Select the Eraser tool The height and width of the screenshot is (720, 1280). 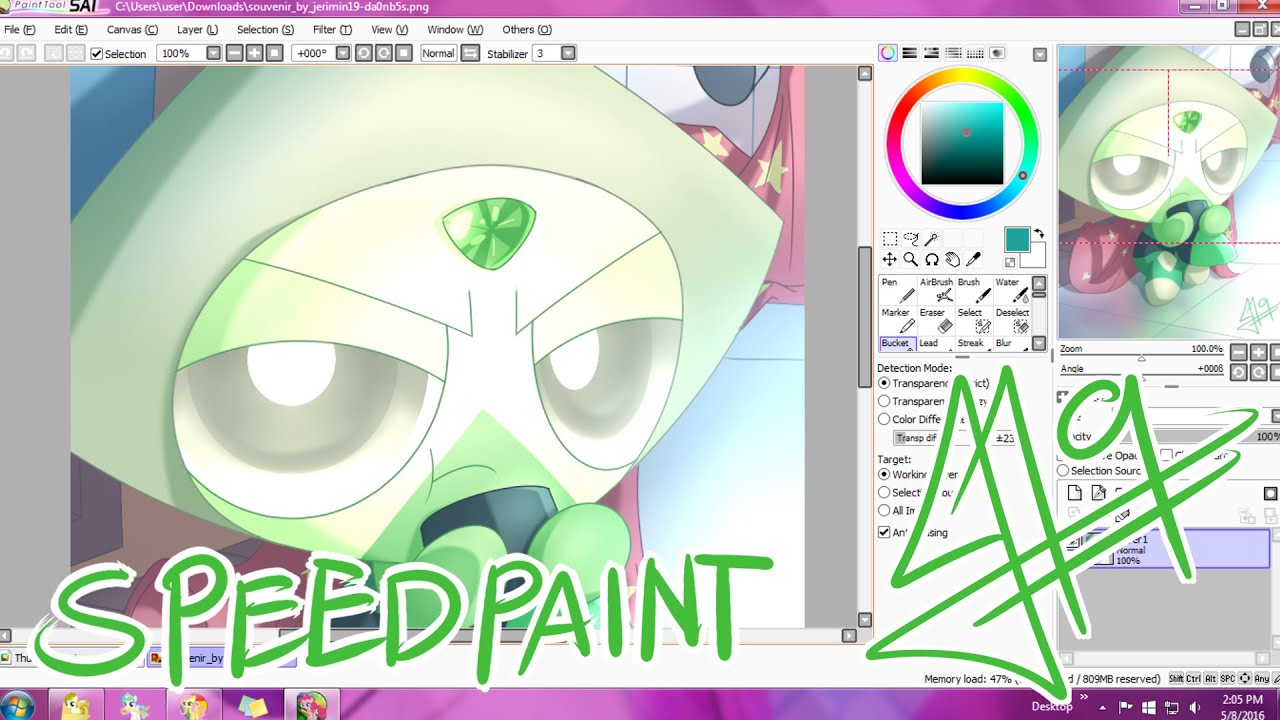(x=936, y=320)
